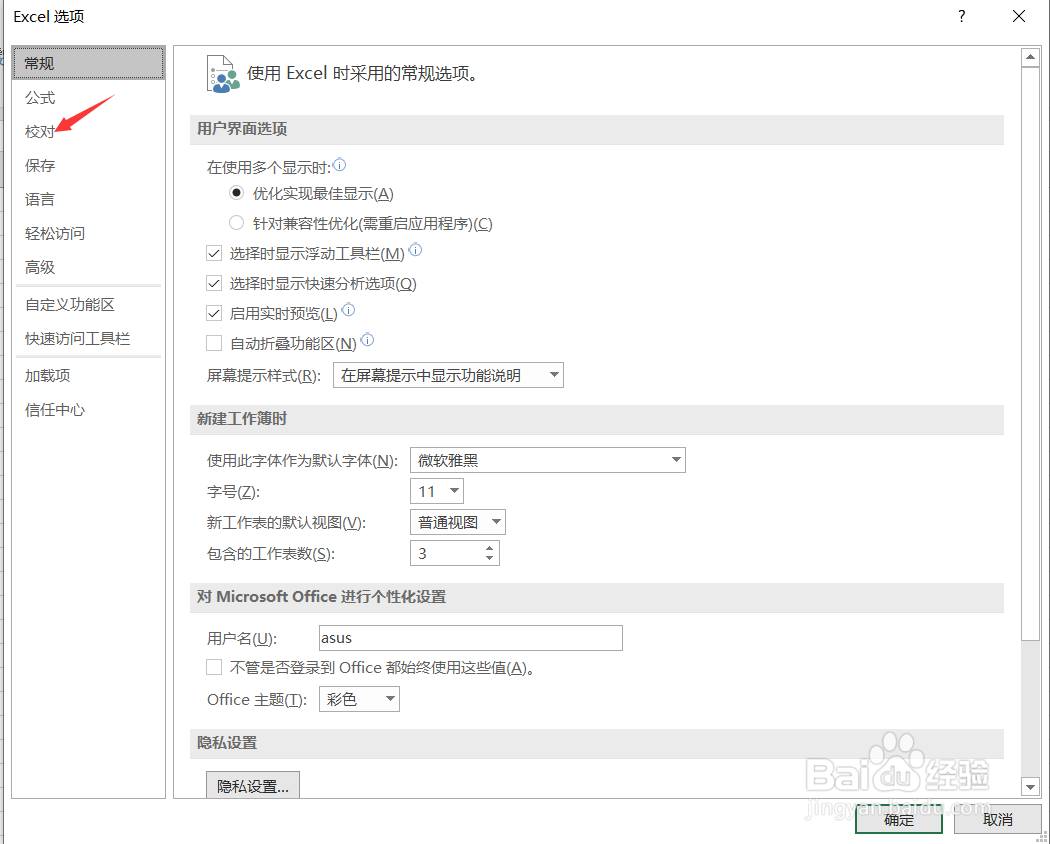Open 新工作表的默认视图 dropdown

tap(457, 522)
